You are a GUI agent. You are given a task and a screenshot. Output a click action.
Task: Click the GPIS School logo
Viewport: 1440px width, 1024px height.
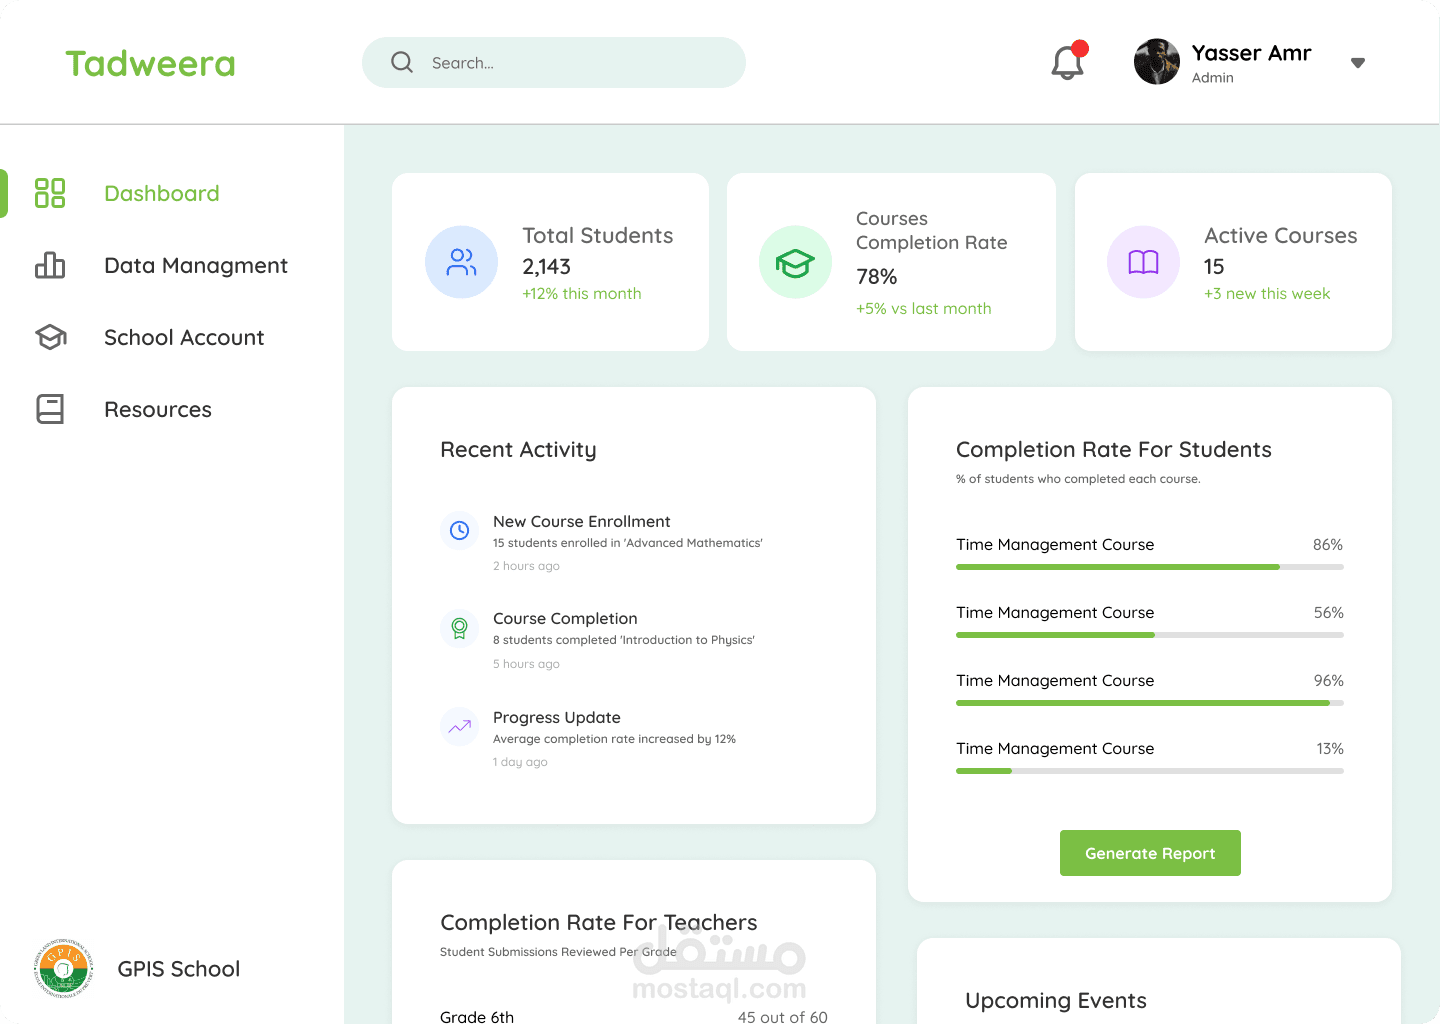click(x=63, y=969)
